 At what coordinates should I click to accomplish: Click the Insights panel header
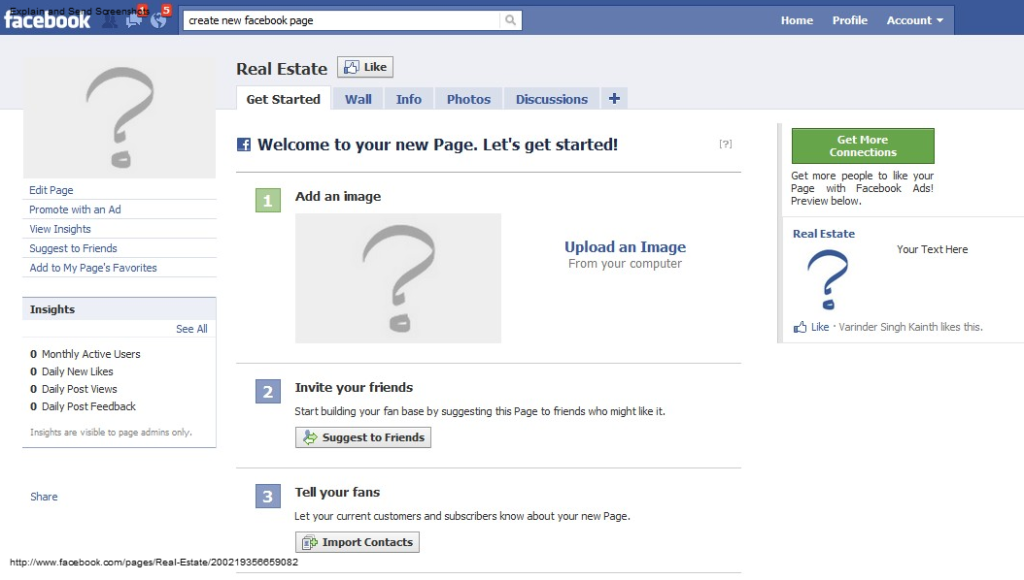click(120, 309)
